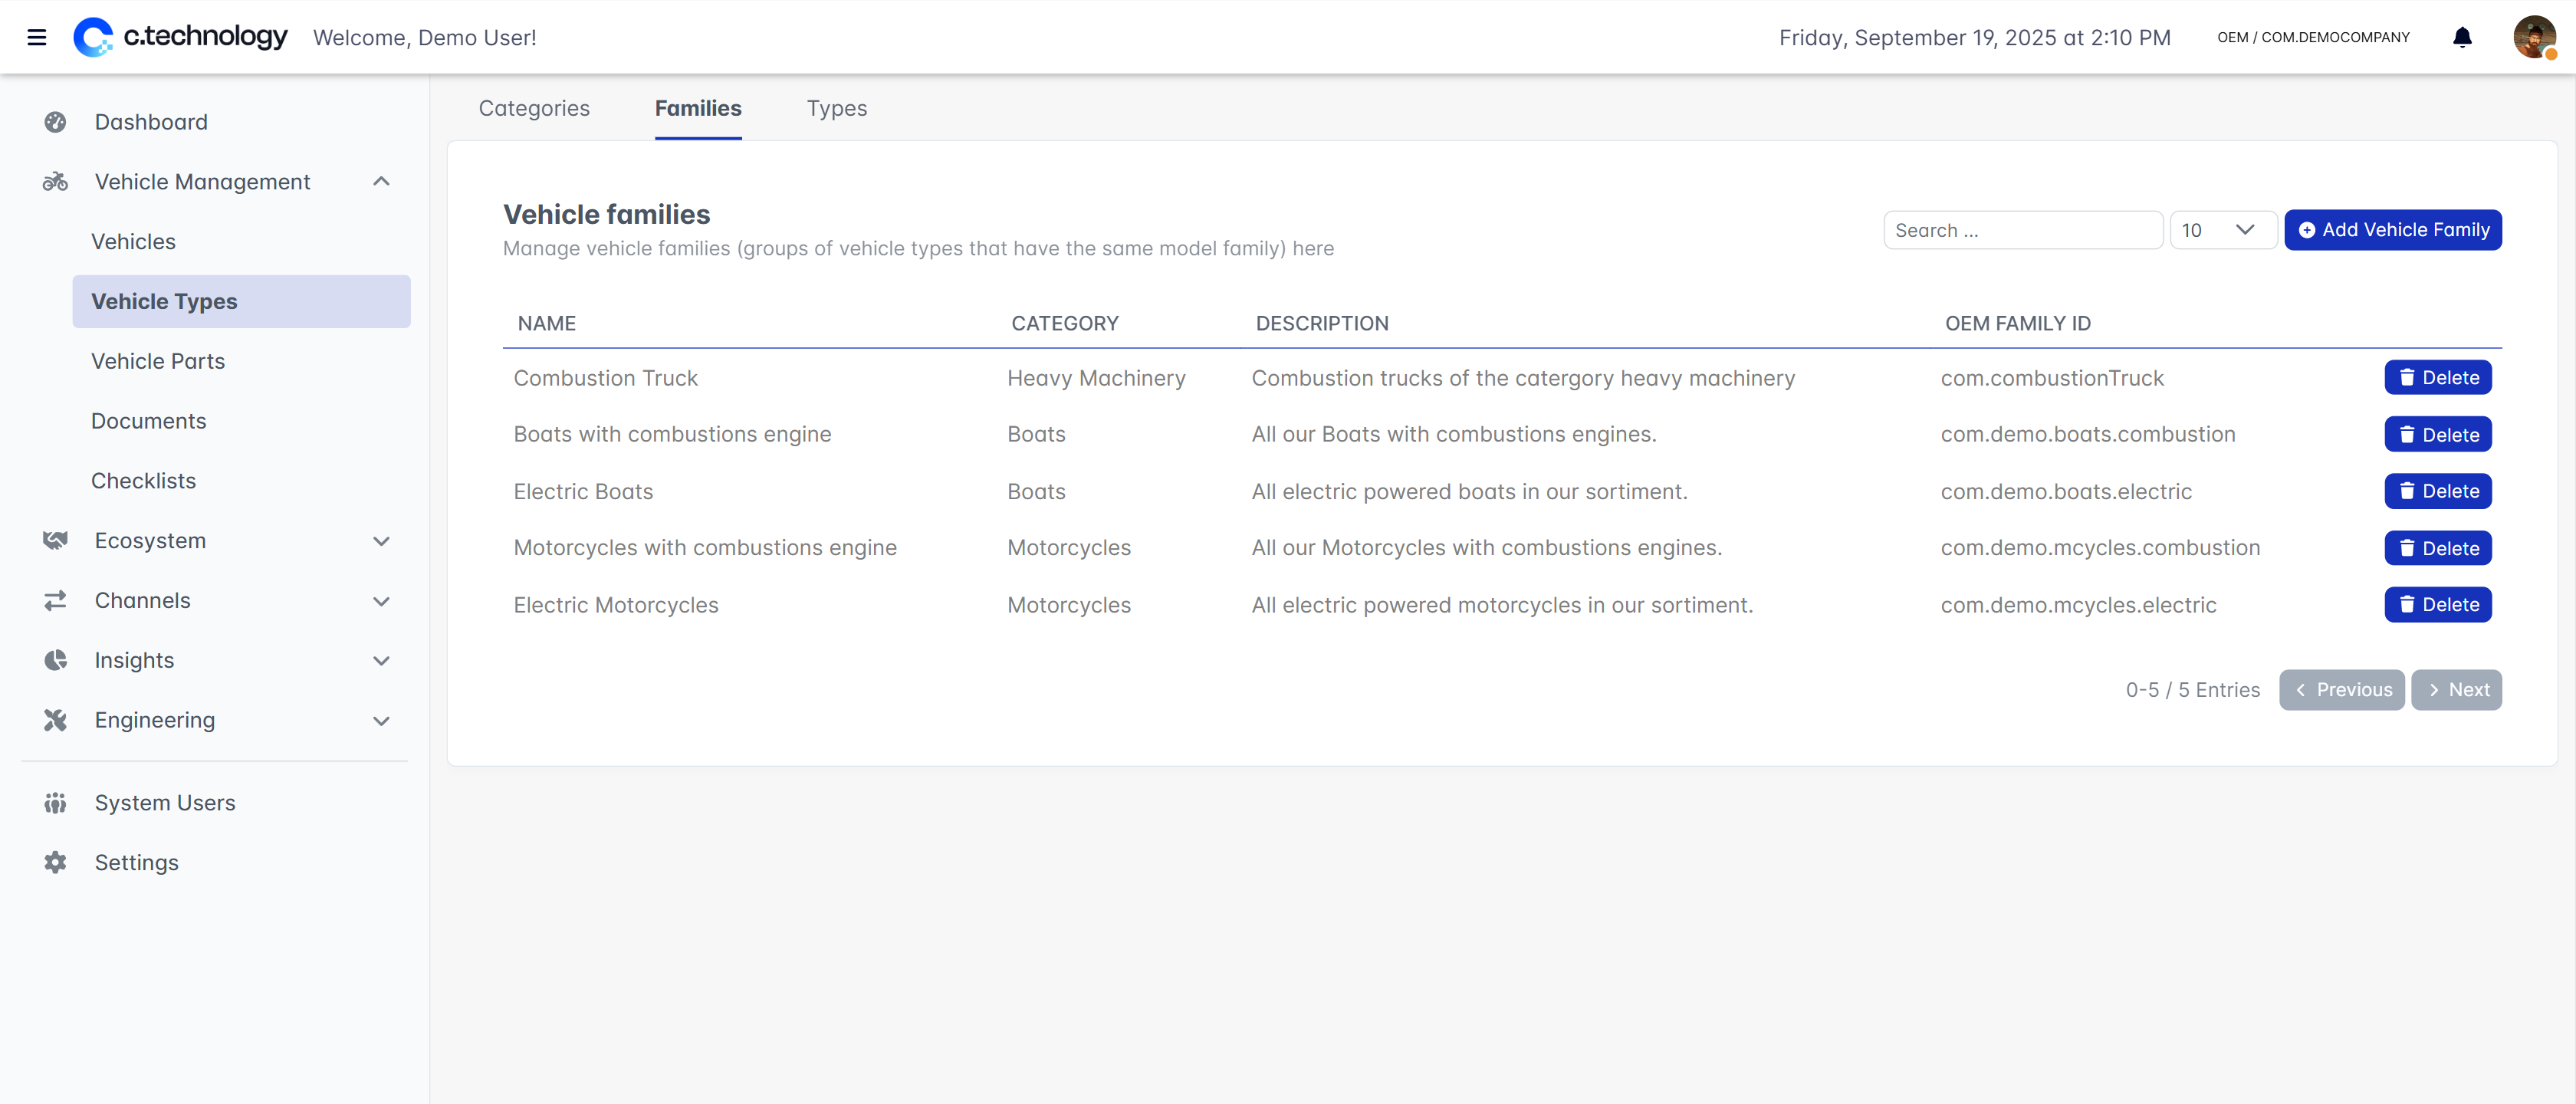Click the Insights pie chart icon
The image size is (2576, 1104).
click(55, 660)
